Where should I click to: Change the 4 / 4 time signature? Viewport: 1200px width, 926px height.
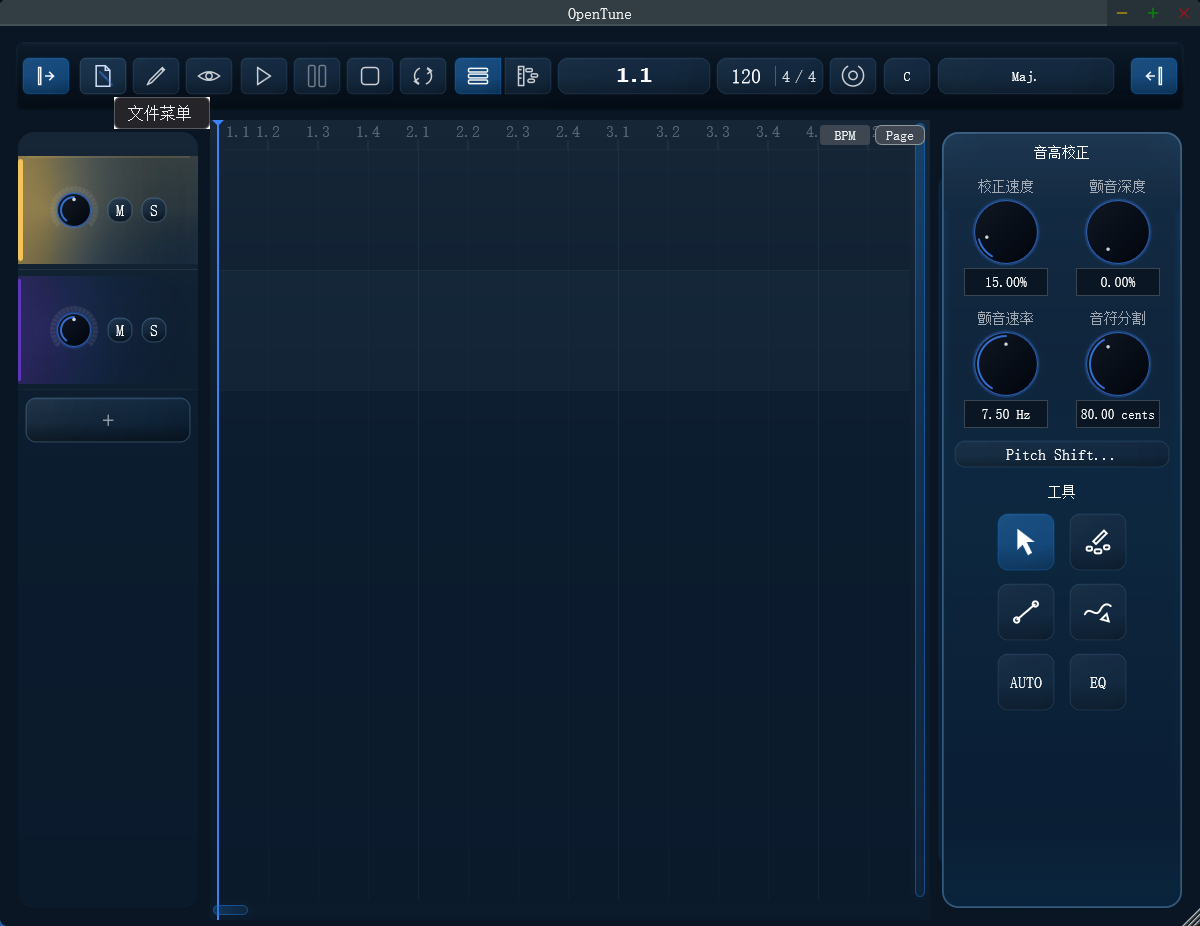[799, 76]
